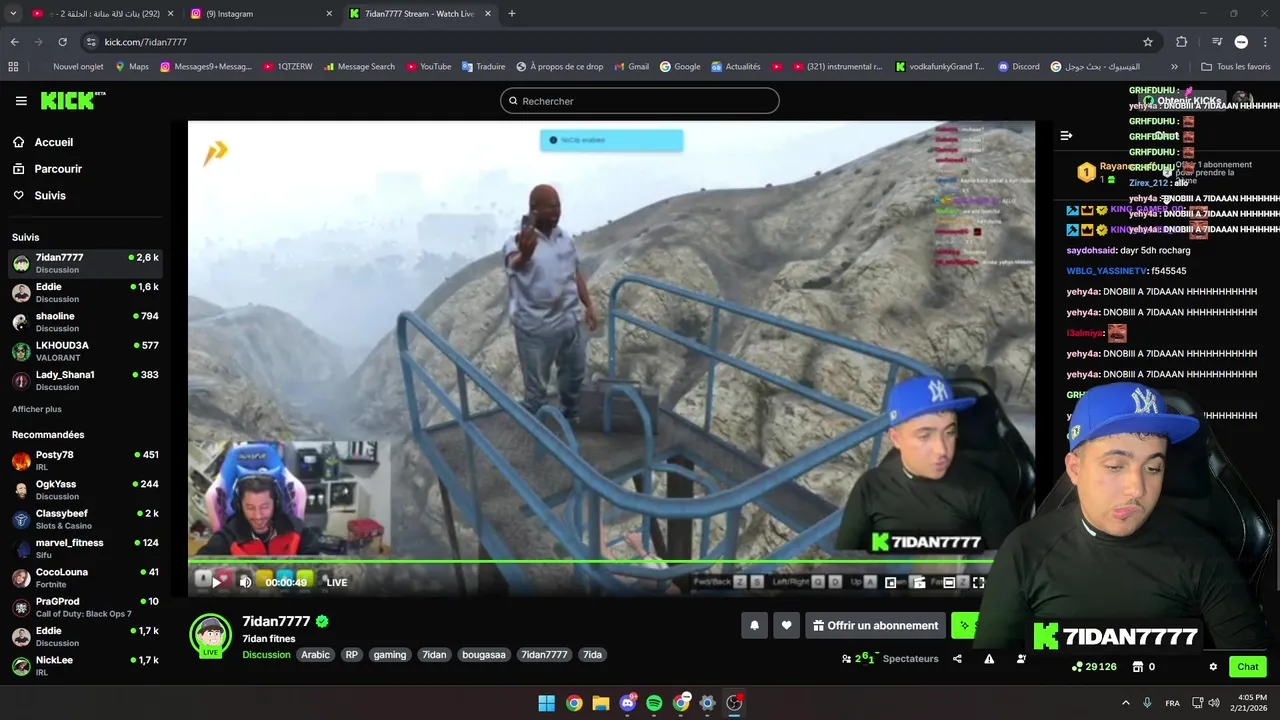1280x720 pixels.
Task: Open the Traduire bookmark
Action: (484, 67)
